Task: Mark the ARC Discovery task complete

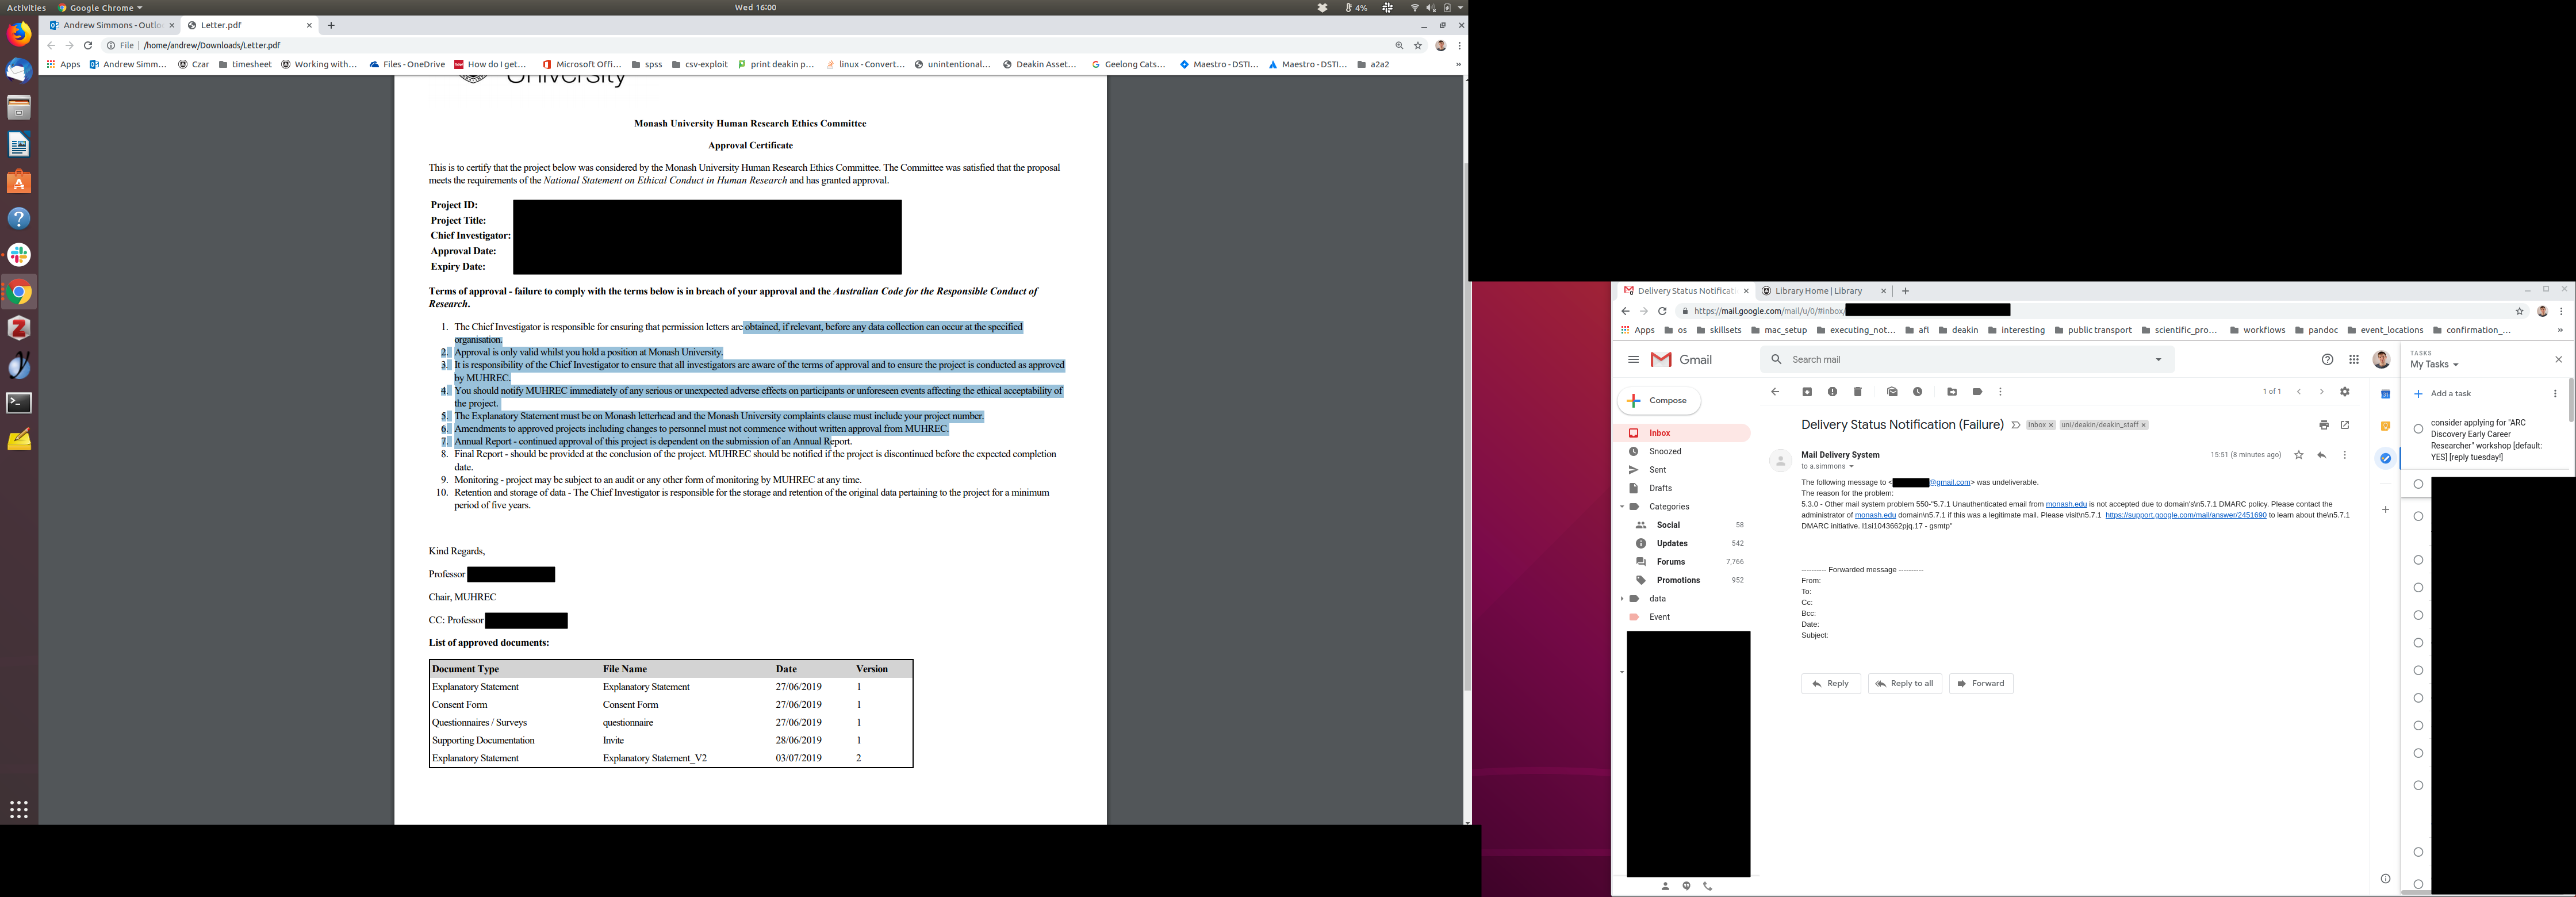Action: [2418, 429]
